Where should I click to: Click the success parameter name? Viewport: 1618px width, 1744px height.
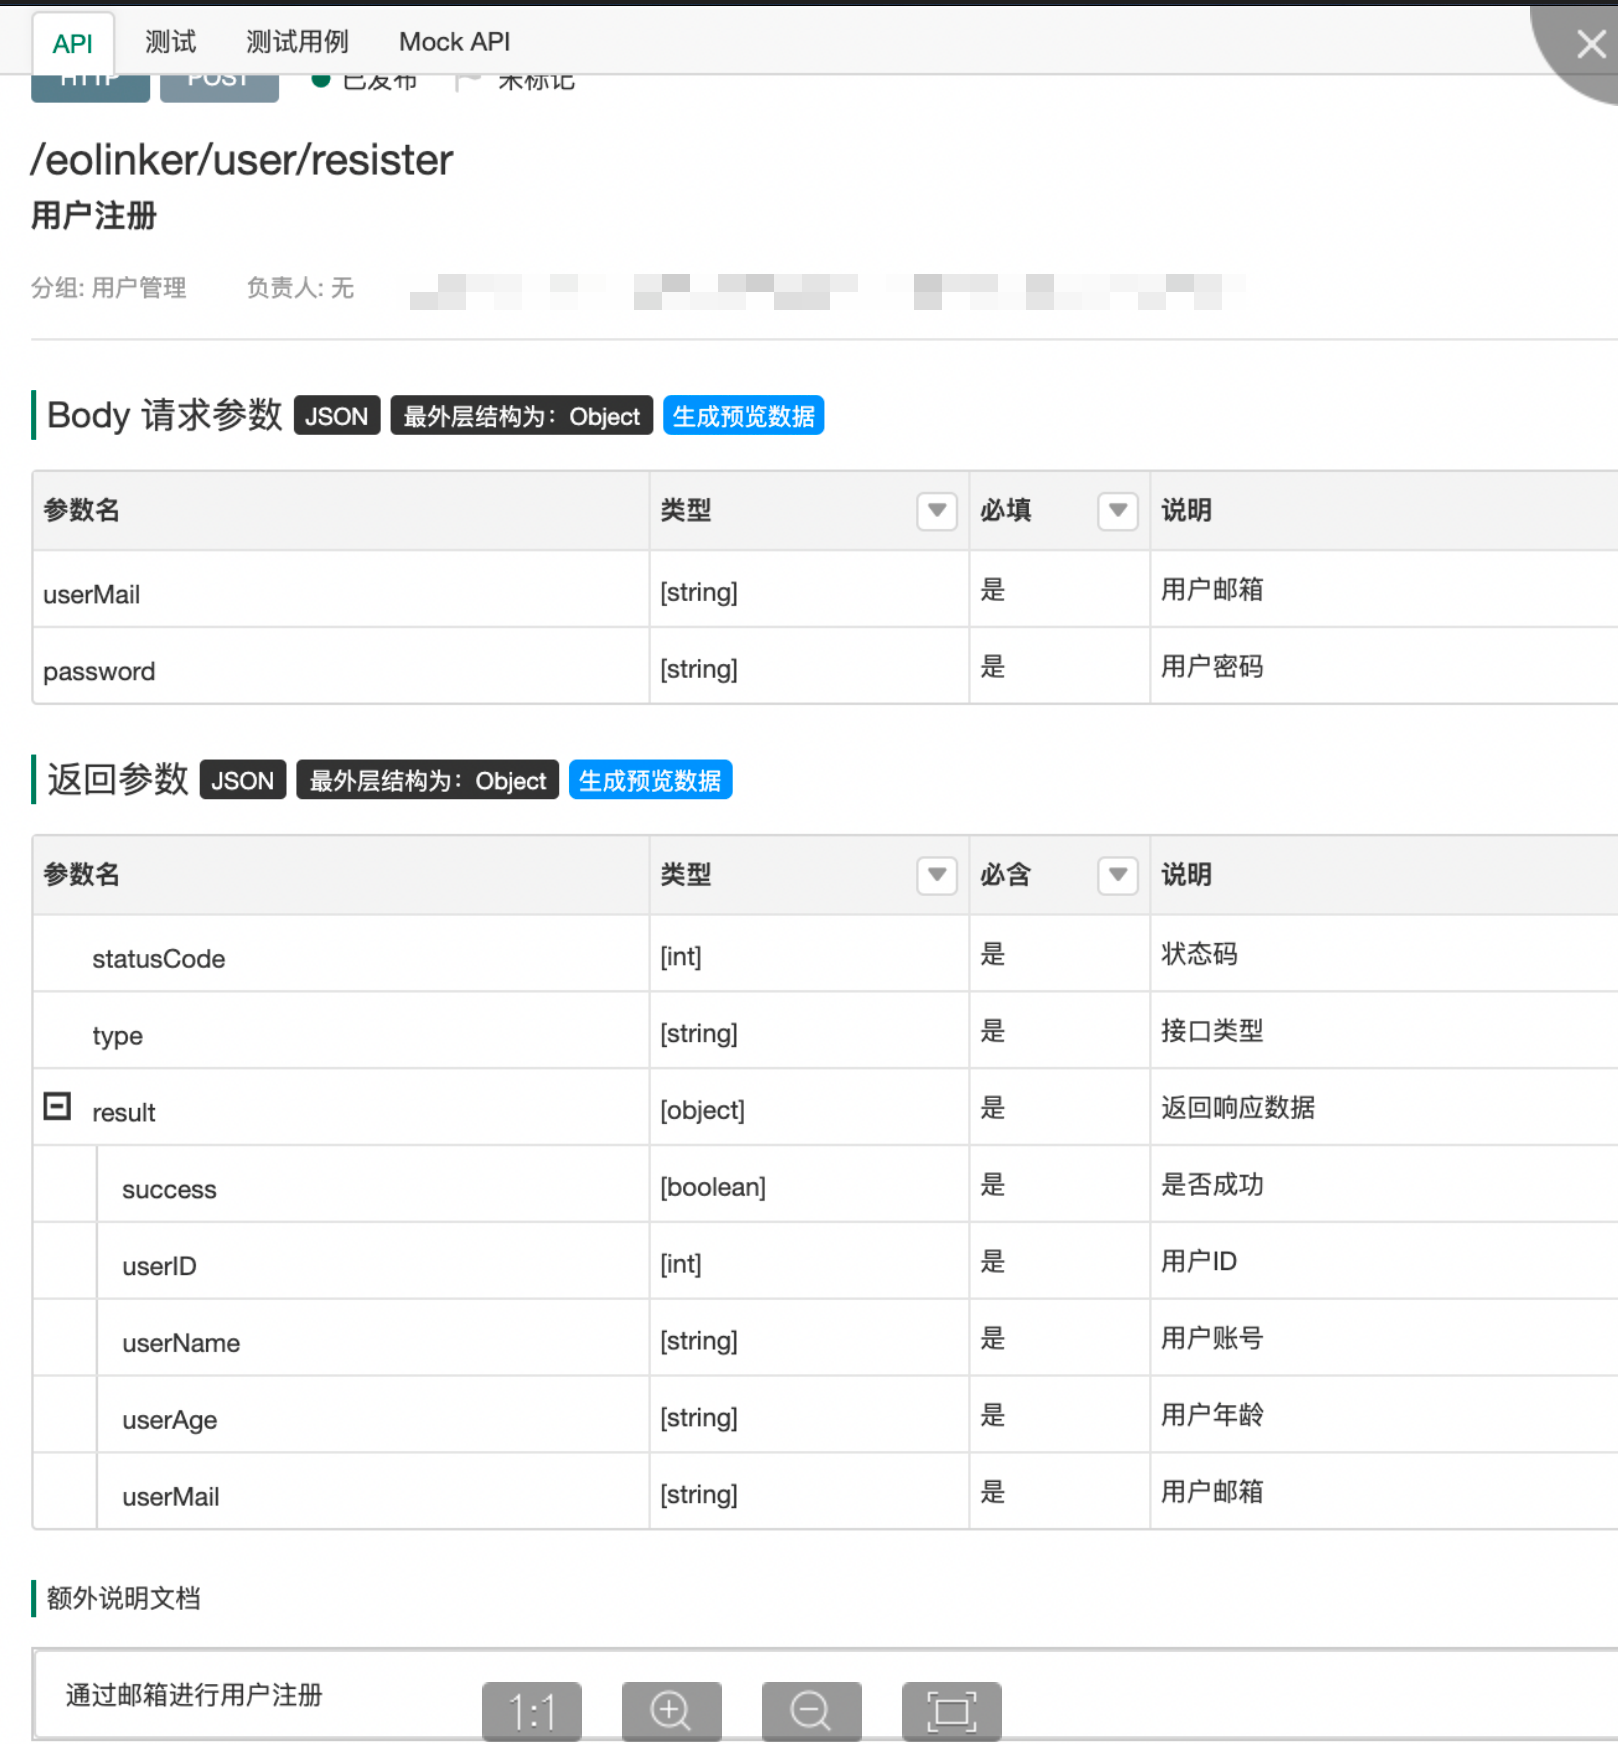[x=169, y=1190]
